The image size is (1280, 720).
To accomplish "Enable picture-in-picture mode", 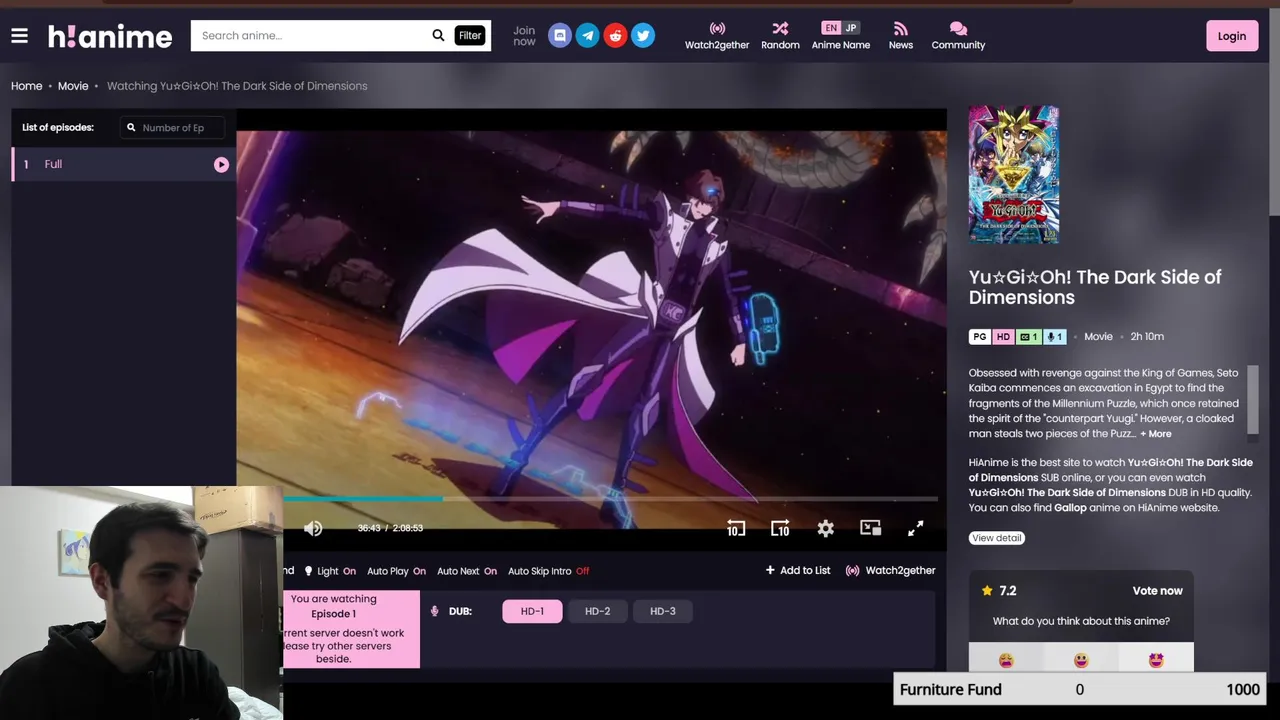I will (870, 528).
